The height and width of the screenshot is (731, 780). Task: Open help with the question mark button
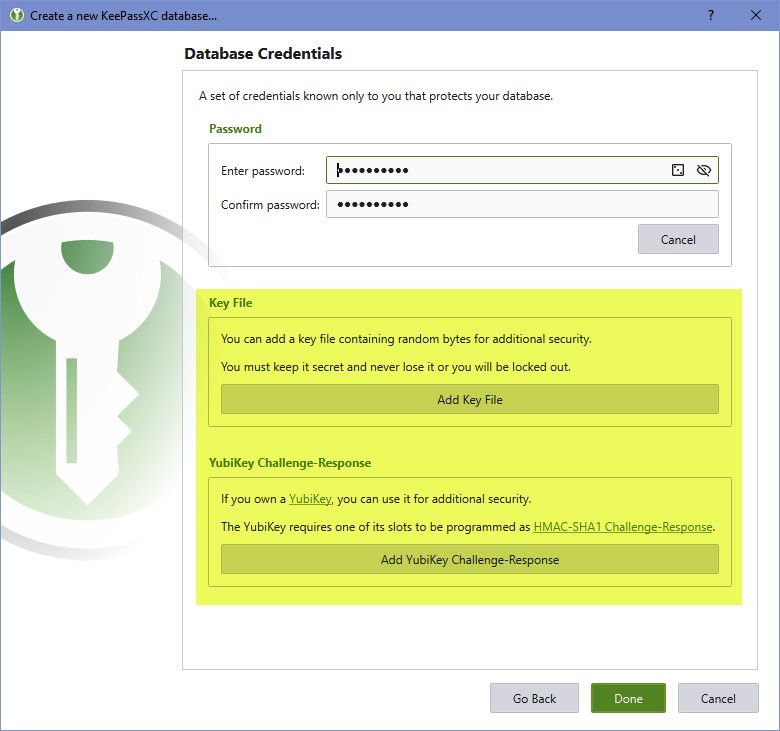click(711, 15)
